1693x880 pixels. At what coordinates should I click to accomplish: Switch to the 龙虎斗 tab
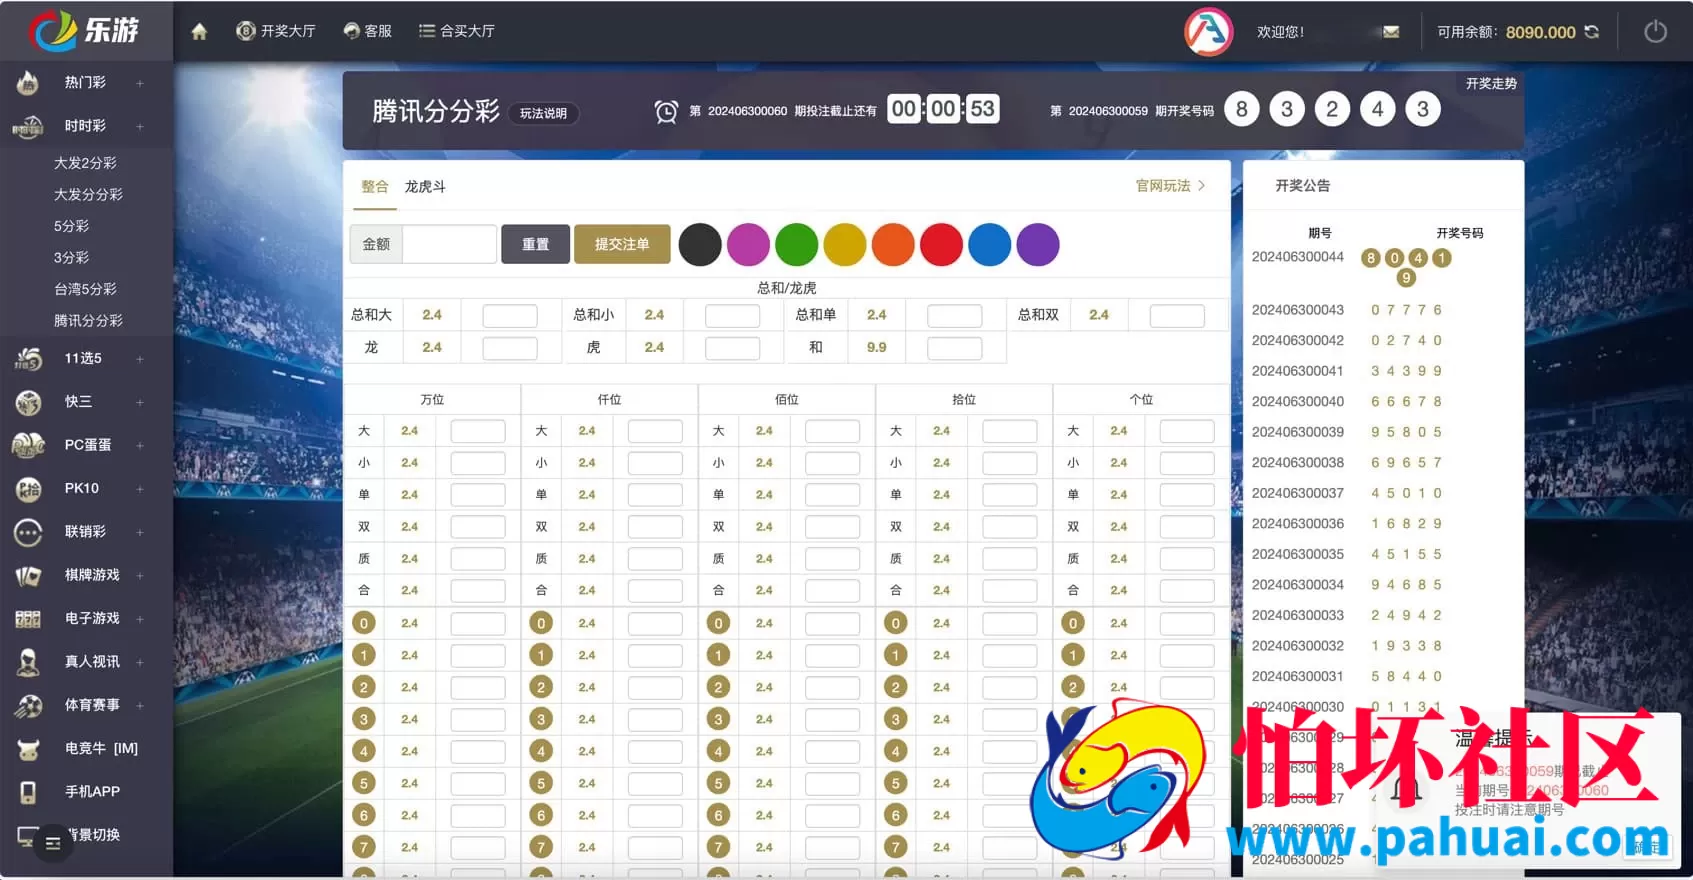[x=425, y=187]
